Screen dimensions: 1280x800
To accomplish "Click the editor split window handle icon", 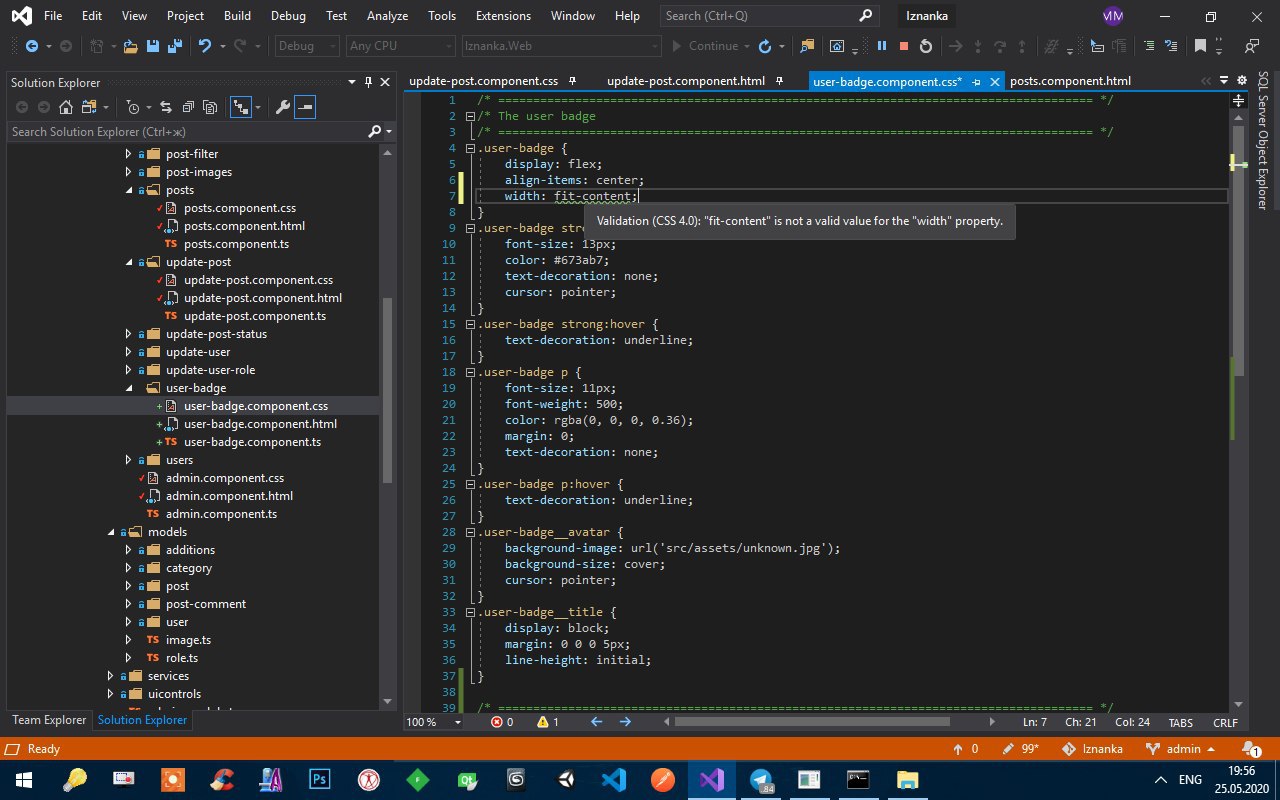I will [1239, 100].
